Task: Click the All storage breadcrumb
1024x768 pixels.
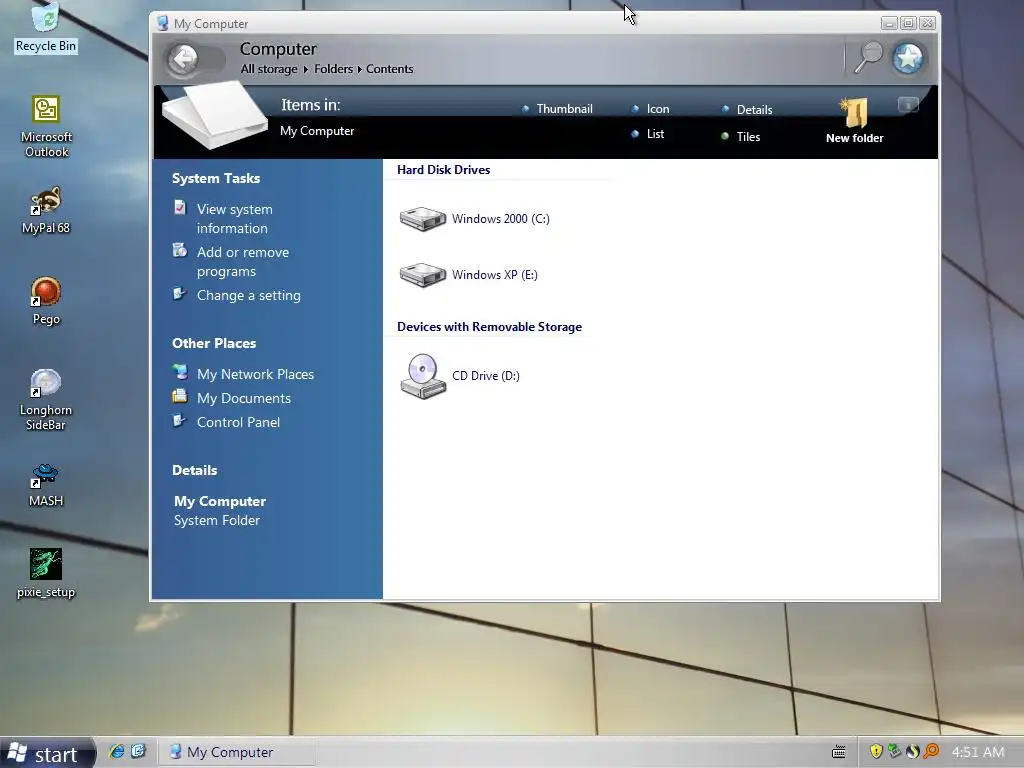Action: coord(269,69)
